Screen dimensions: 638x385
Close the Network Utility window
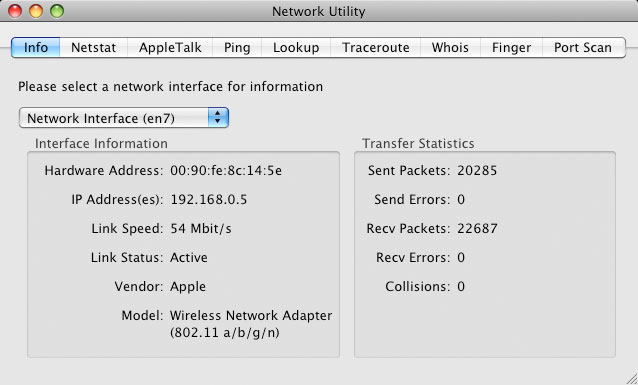[15, 11]
